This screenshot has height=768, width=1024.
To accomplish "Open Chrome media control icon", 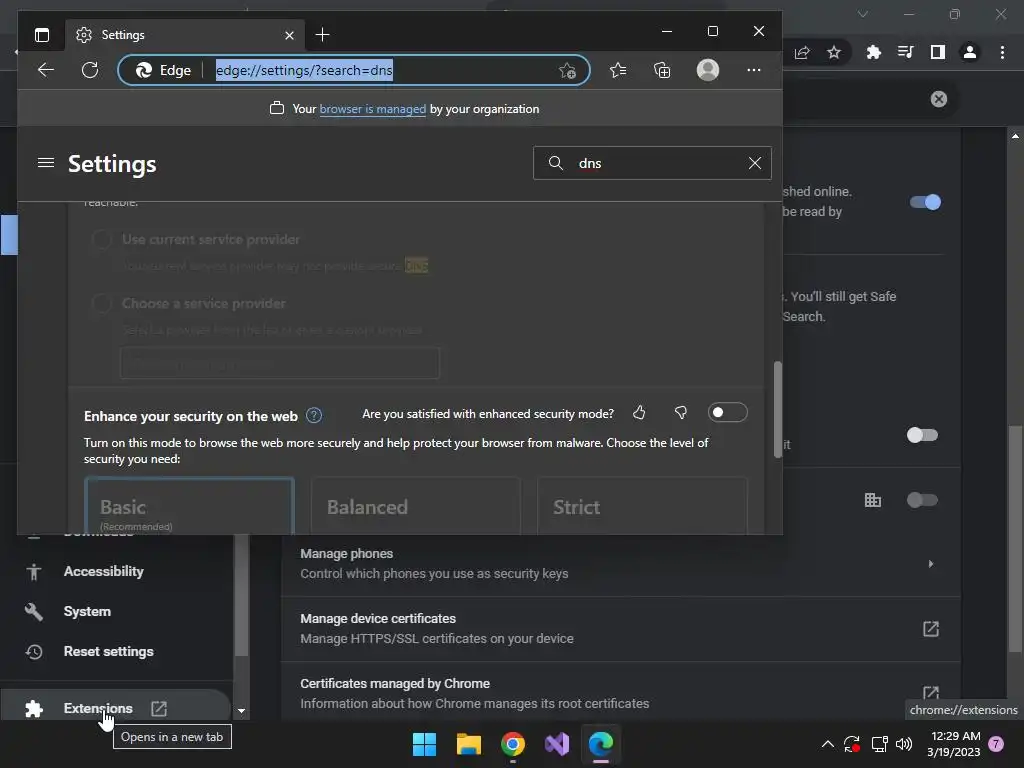I will pos(905,52).
